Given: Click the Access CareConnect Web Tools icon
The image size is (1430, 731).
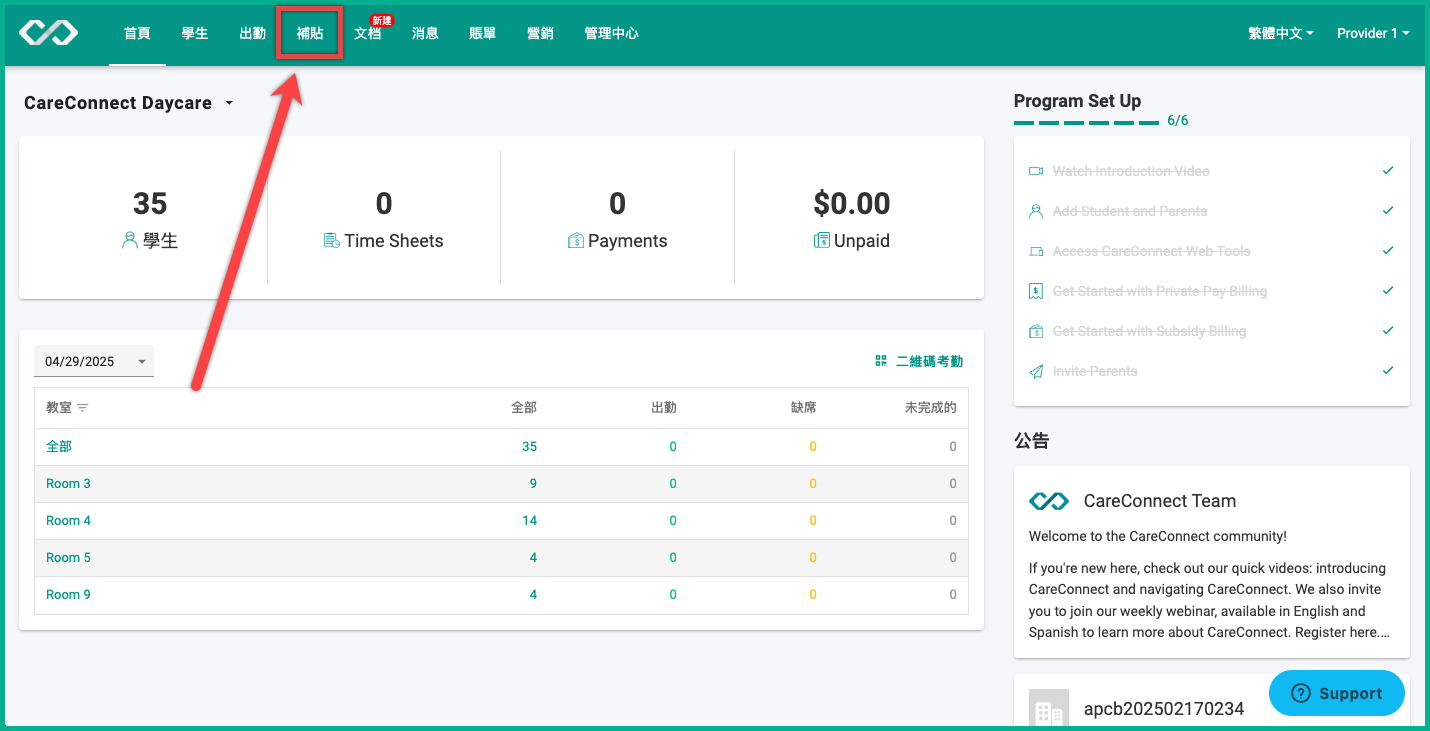Looking at the screenshot, I should pyautogui.click(x=1036, y=251).
